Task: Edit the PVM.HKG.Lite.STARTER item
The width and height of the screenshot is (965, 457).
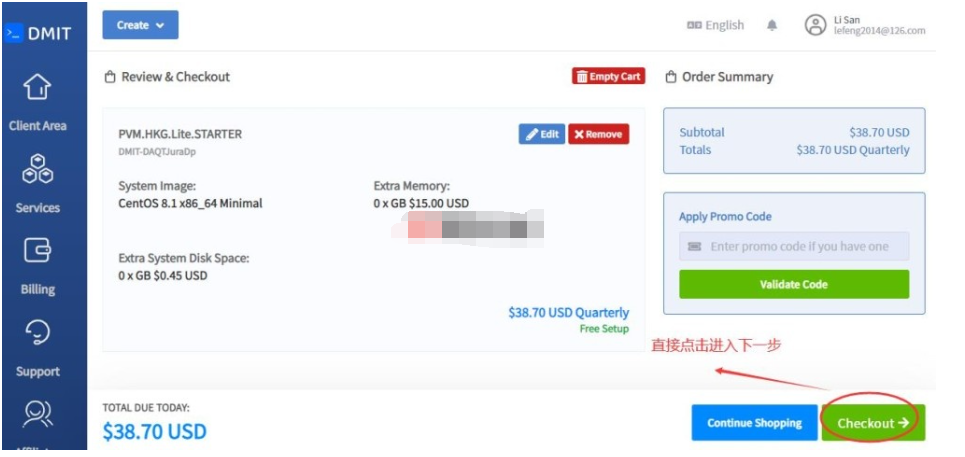Action: 541,134
